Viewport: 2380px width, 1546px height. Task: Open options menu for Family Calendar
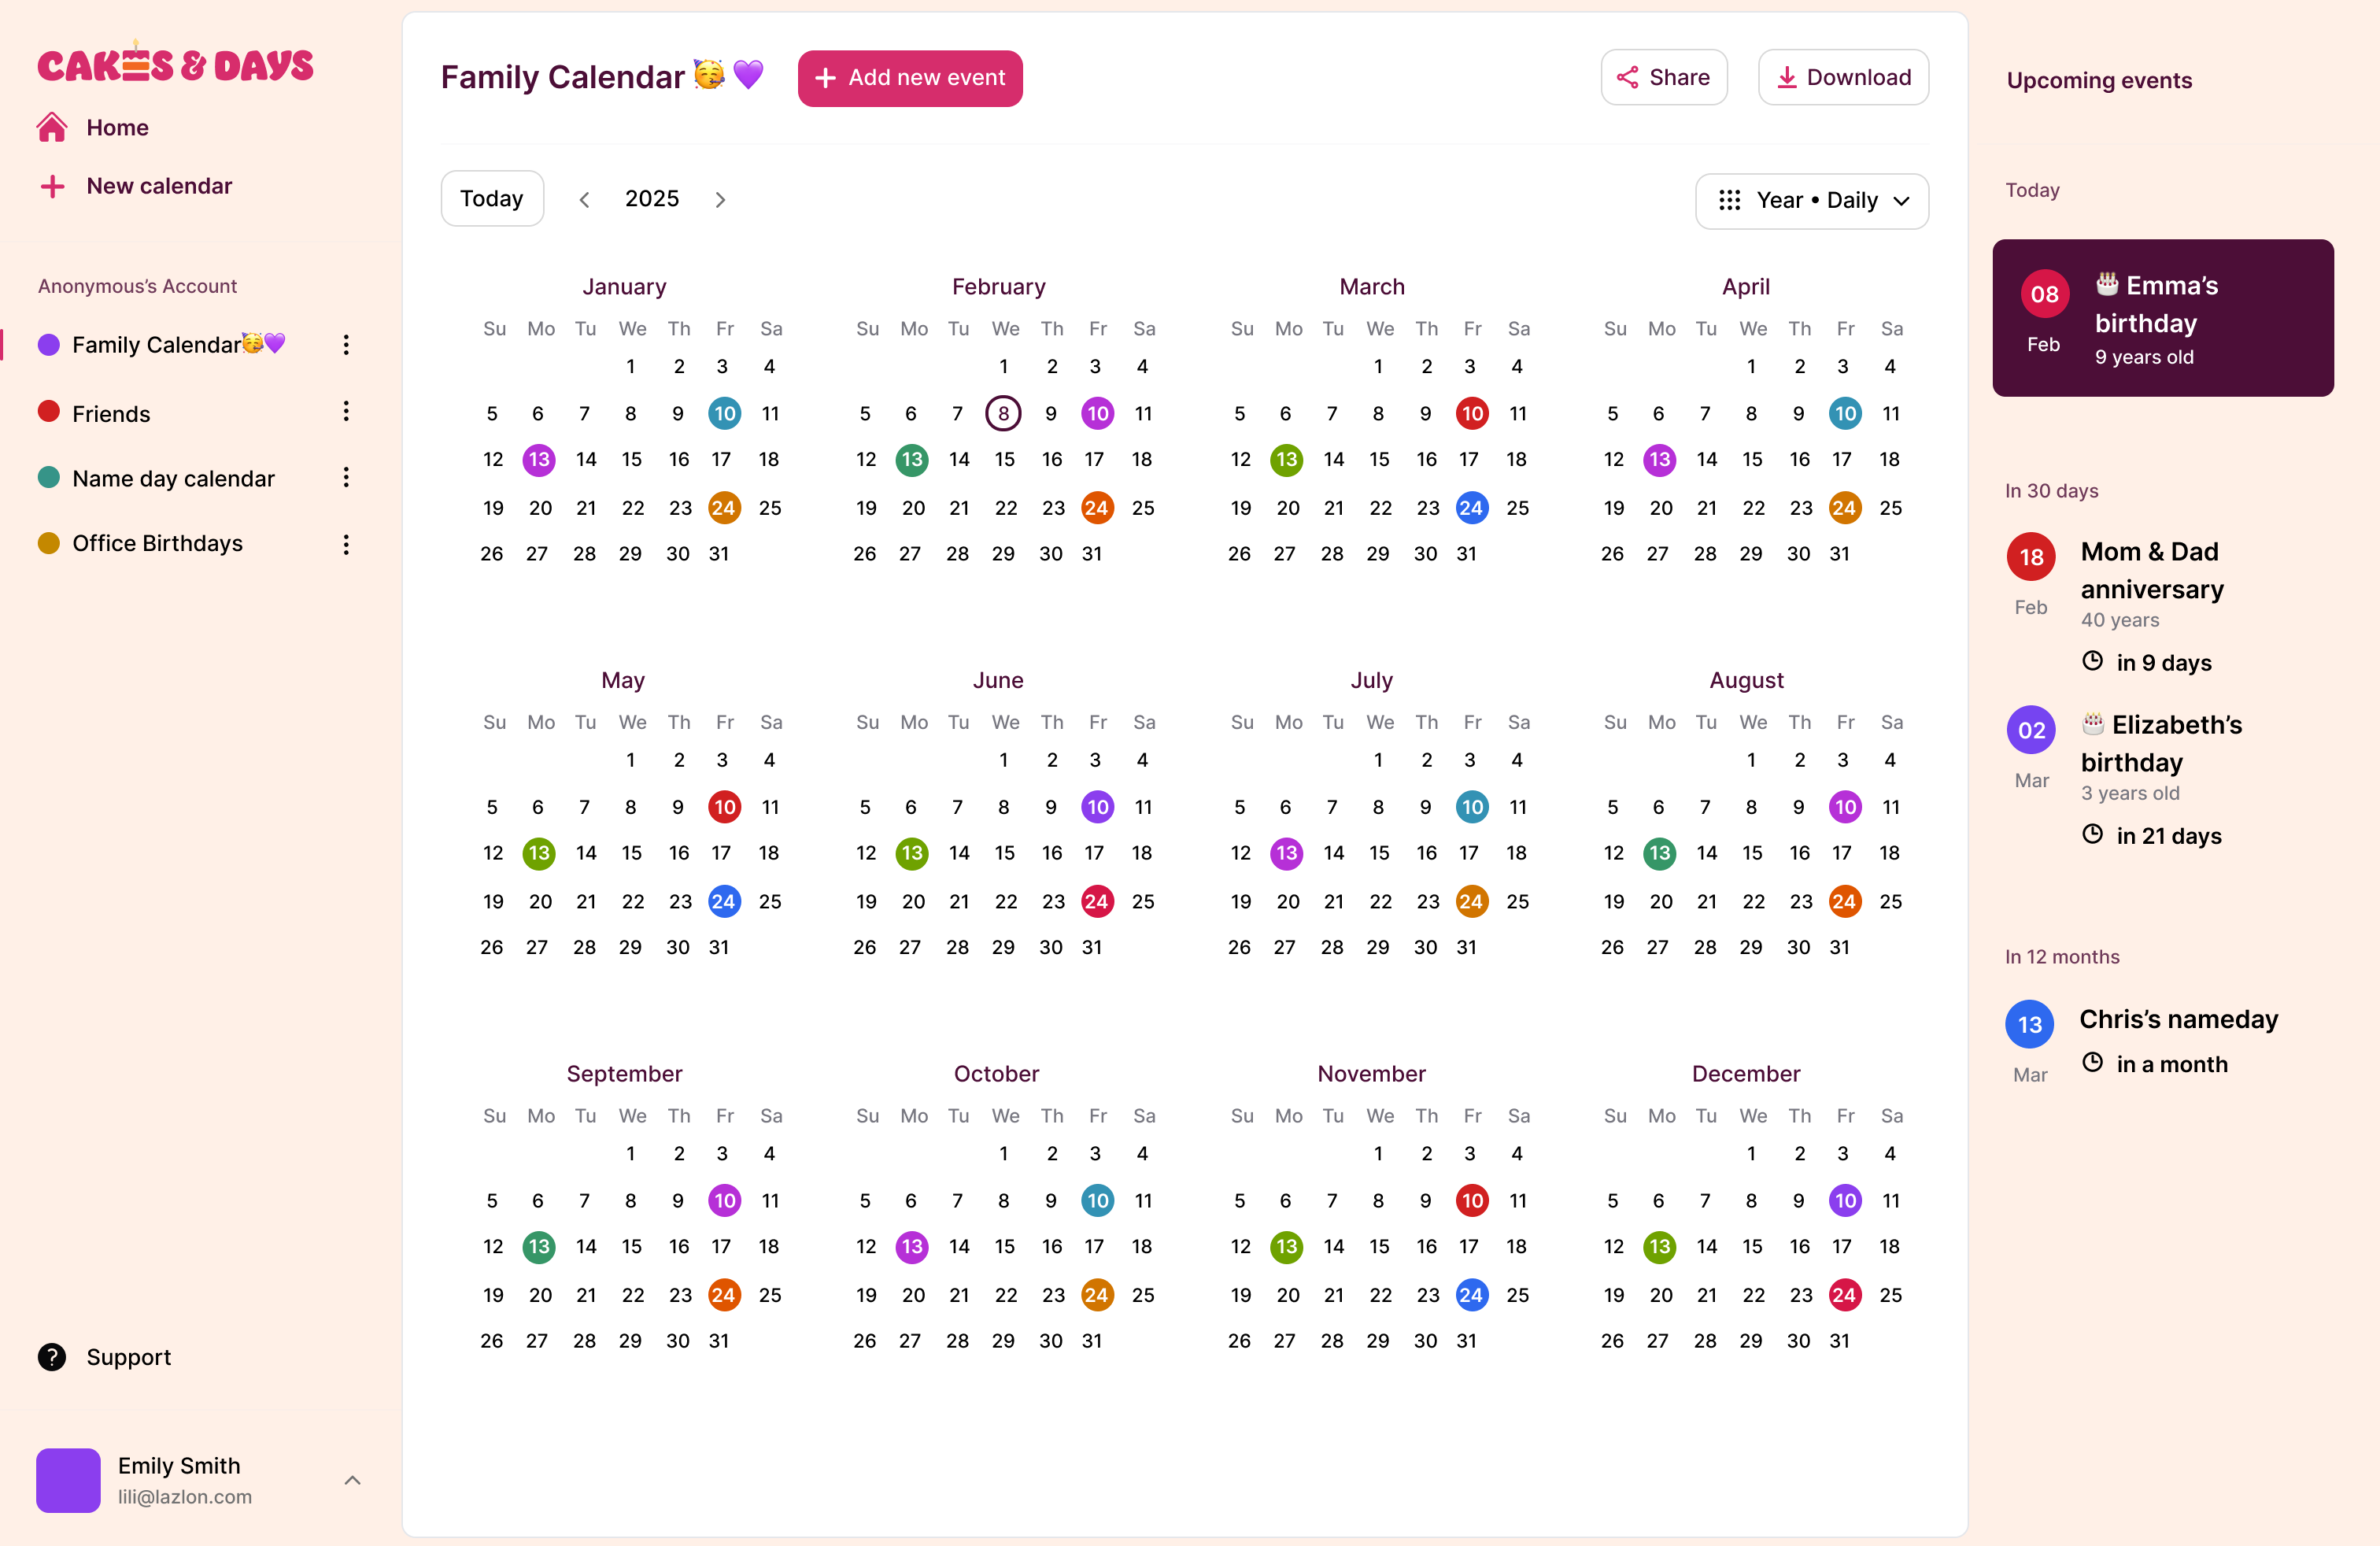coord(346,345)
